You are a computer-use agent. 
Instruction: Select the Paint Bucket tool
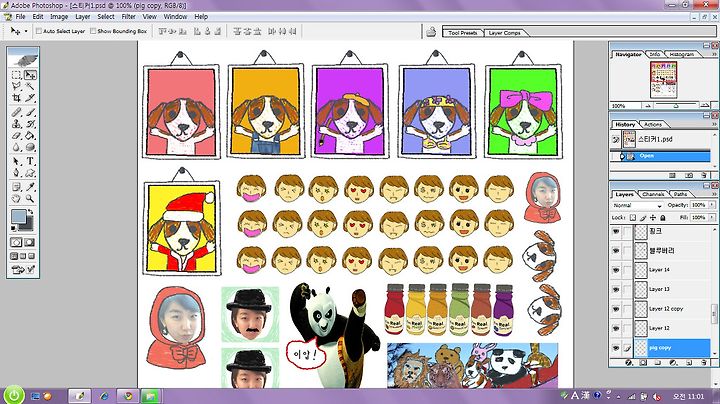(30, 135)
